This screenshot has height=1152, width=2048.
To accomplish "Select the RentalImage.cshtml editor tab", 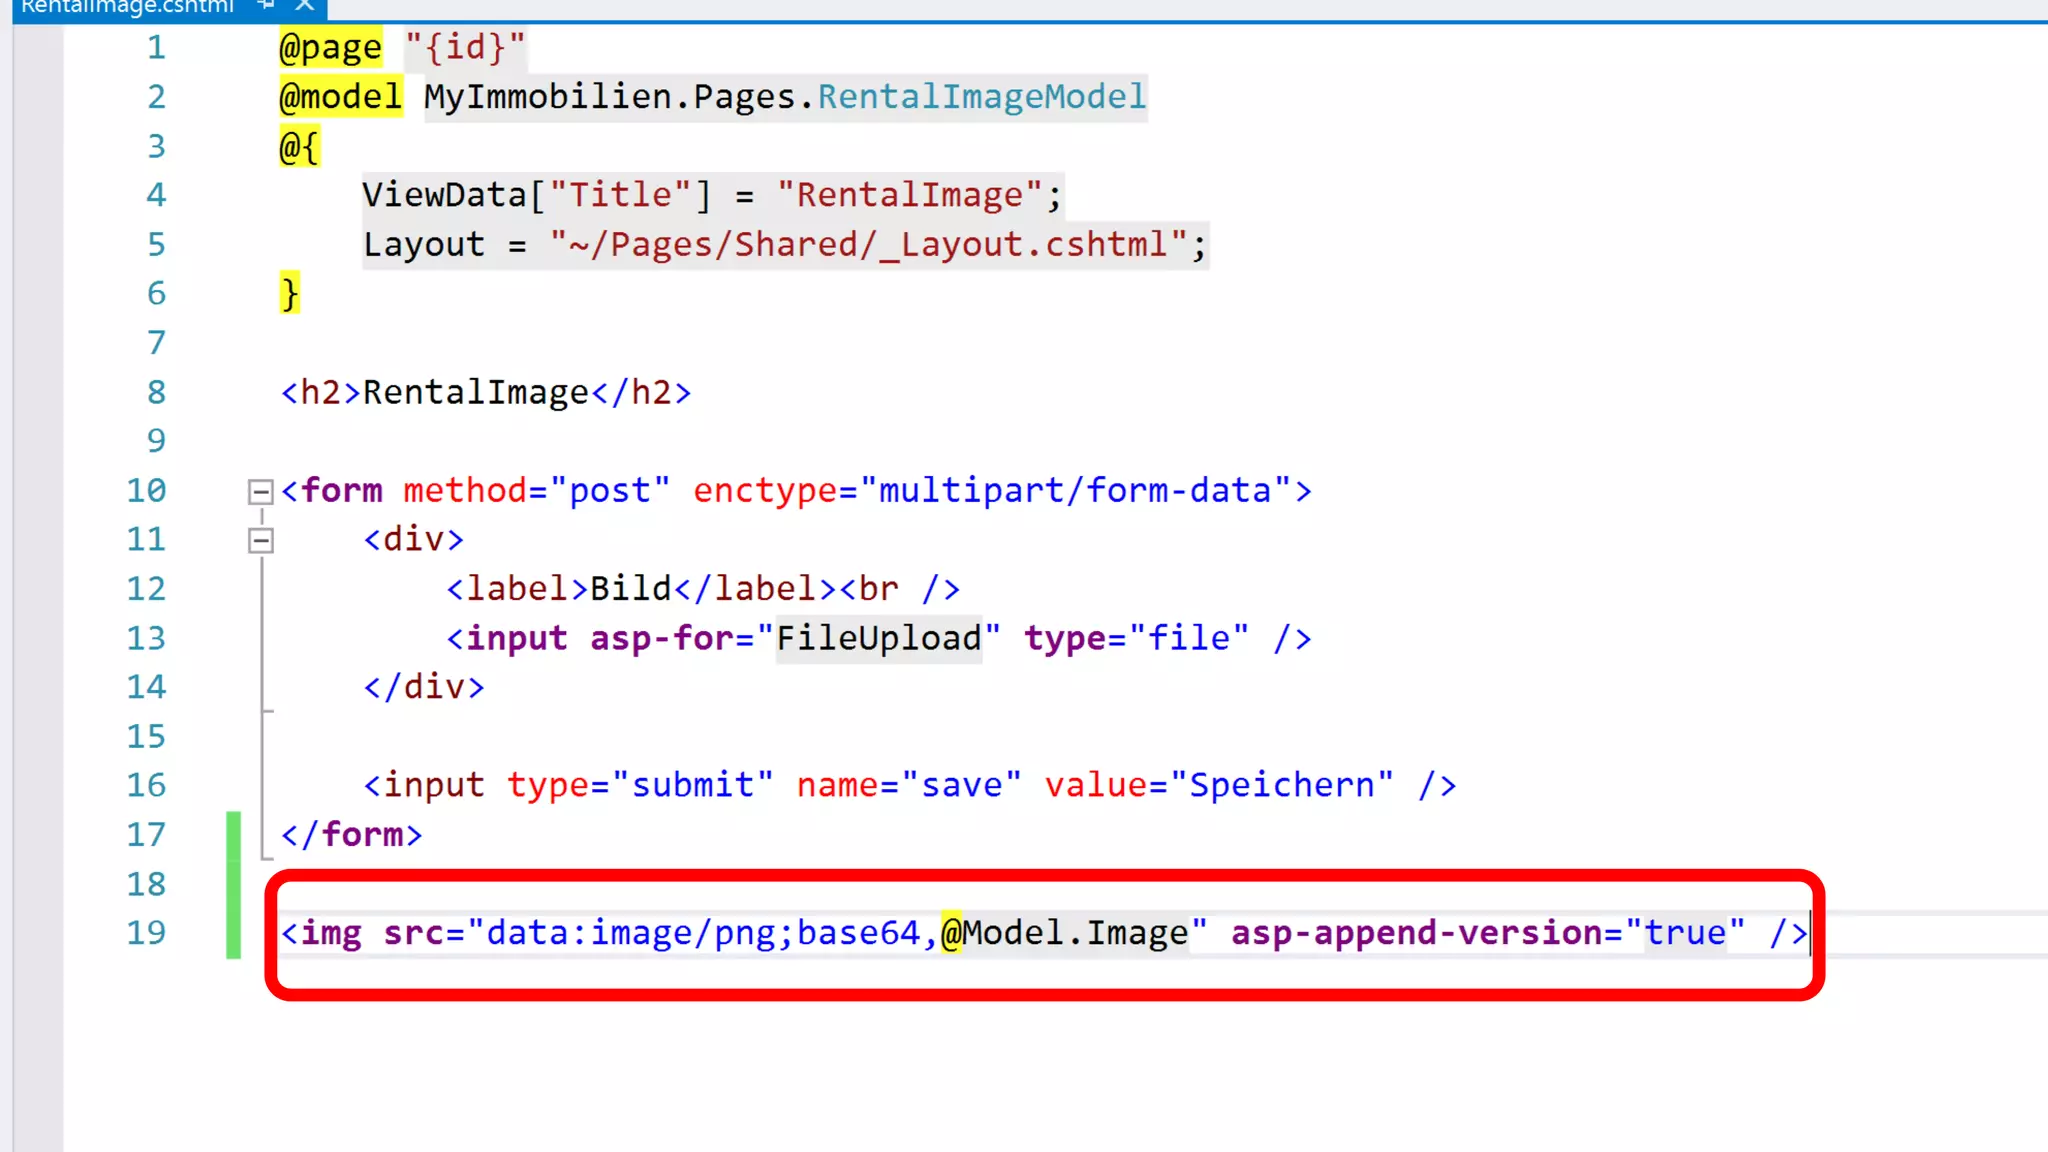I will point(127,7).
